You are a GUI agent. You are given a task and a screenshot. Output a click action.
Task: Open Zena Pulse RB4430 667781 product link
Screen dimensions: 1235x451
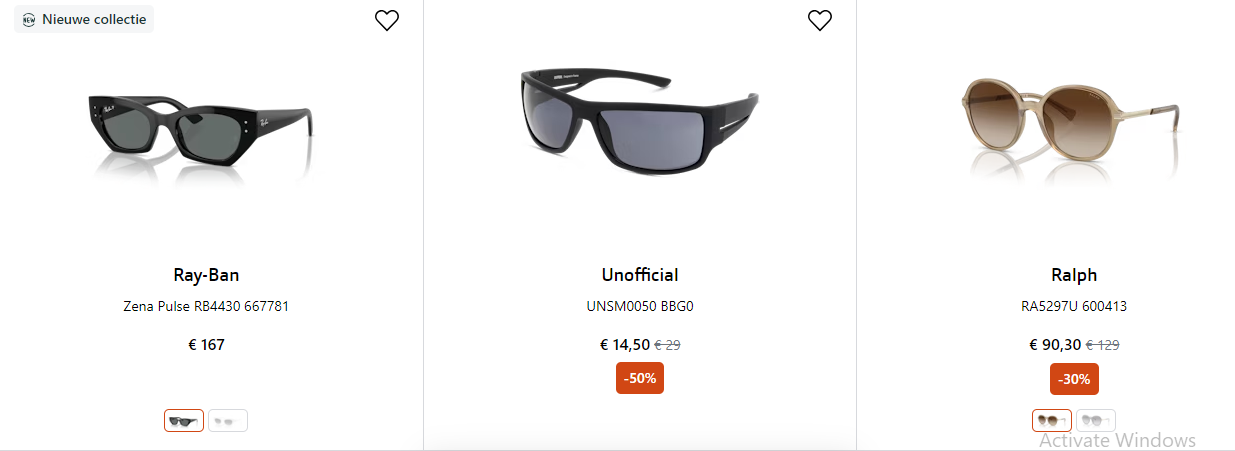(206, 306)
